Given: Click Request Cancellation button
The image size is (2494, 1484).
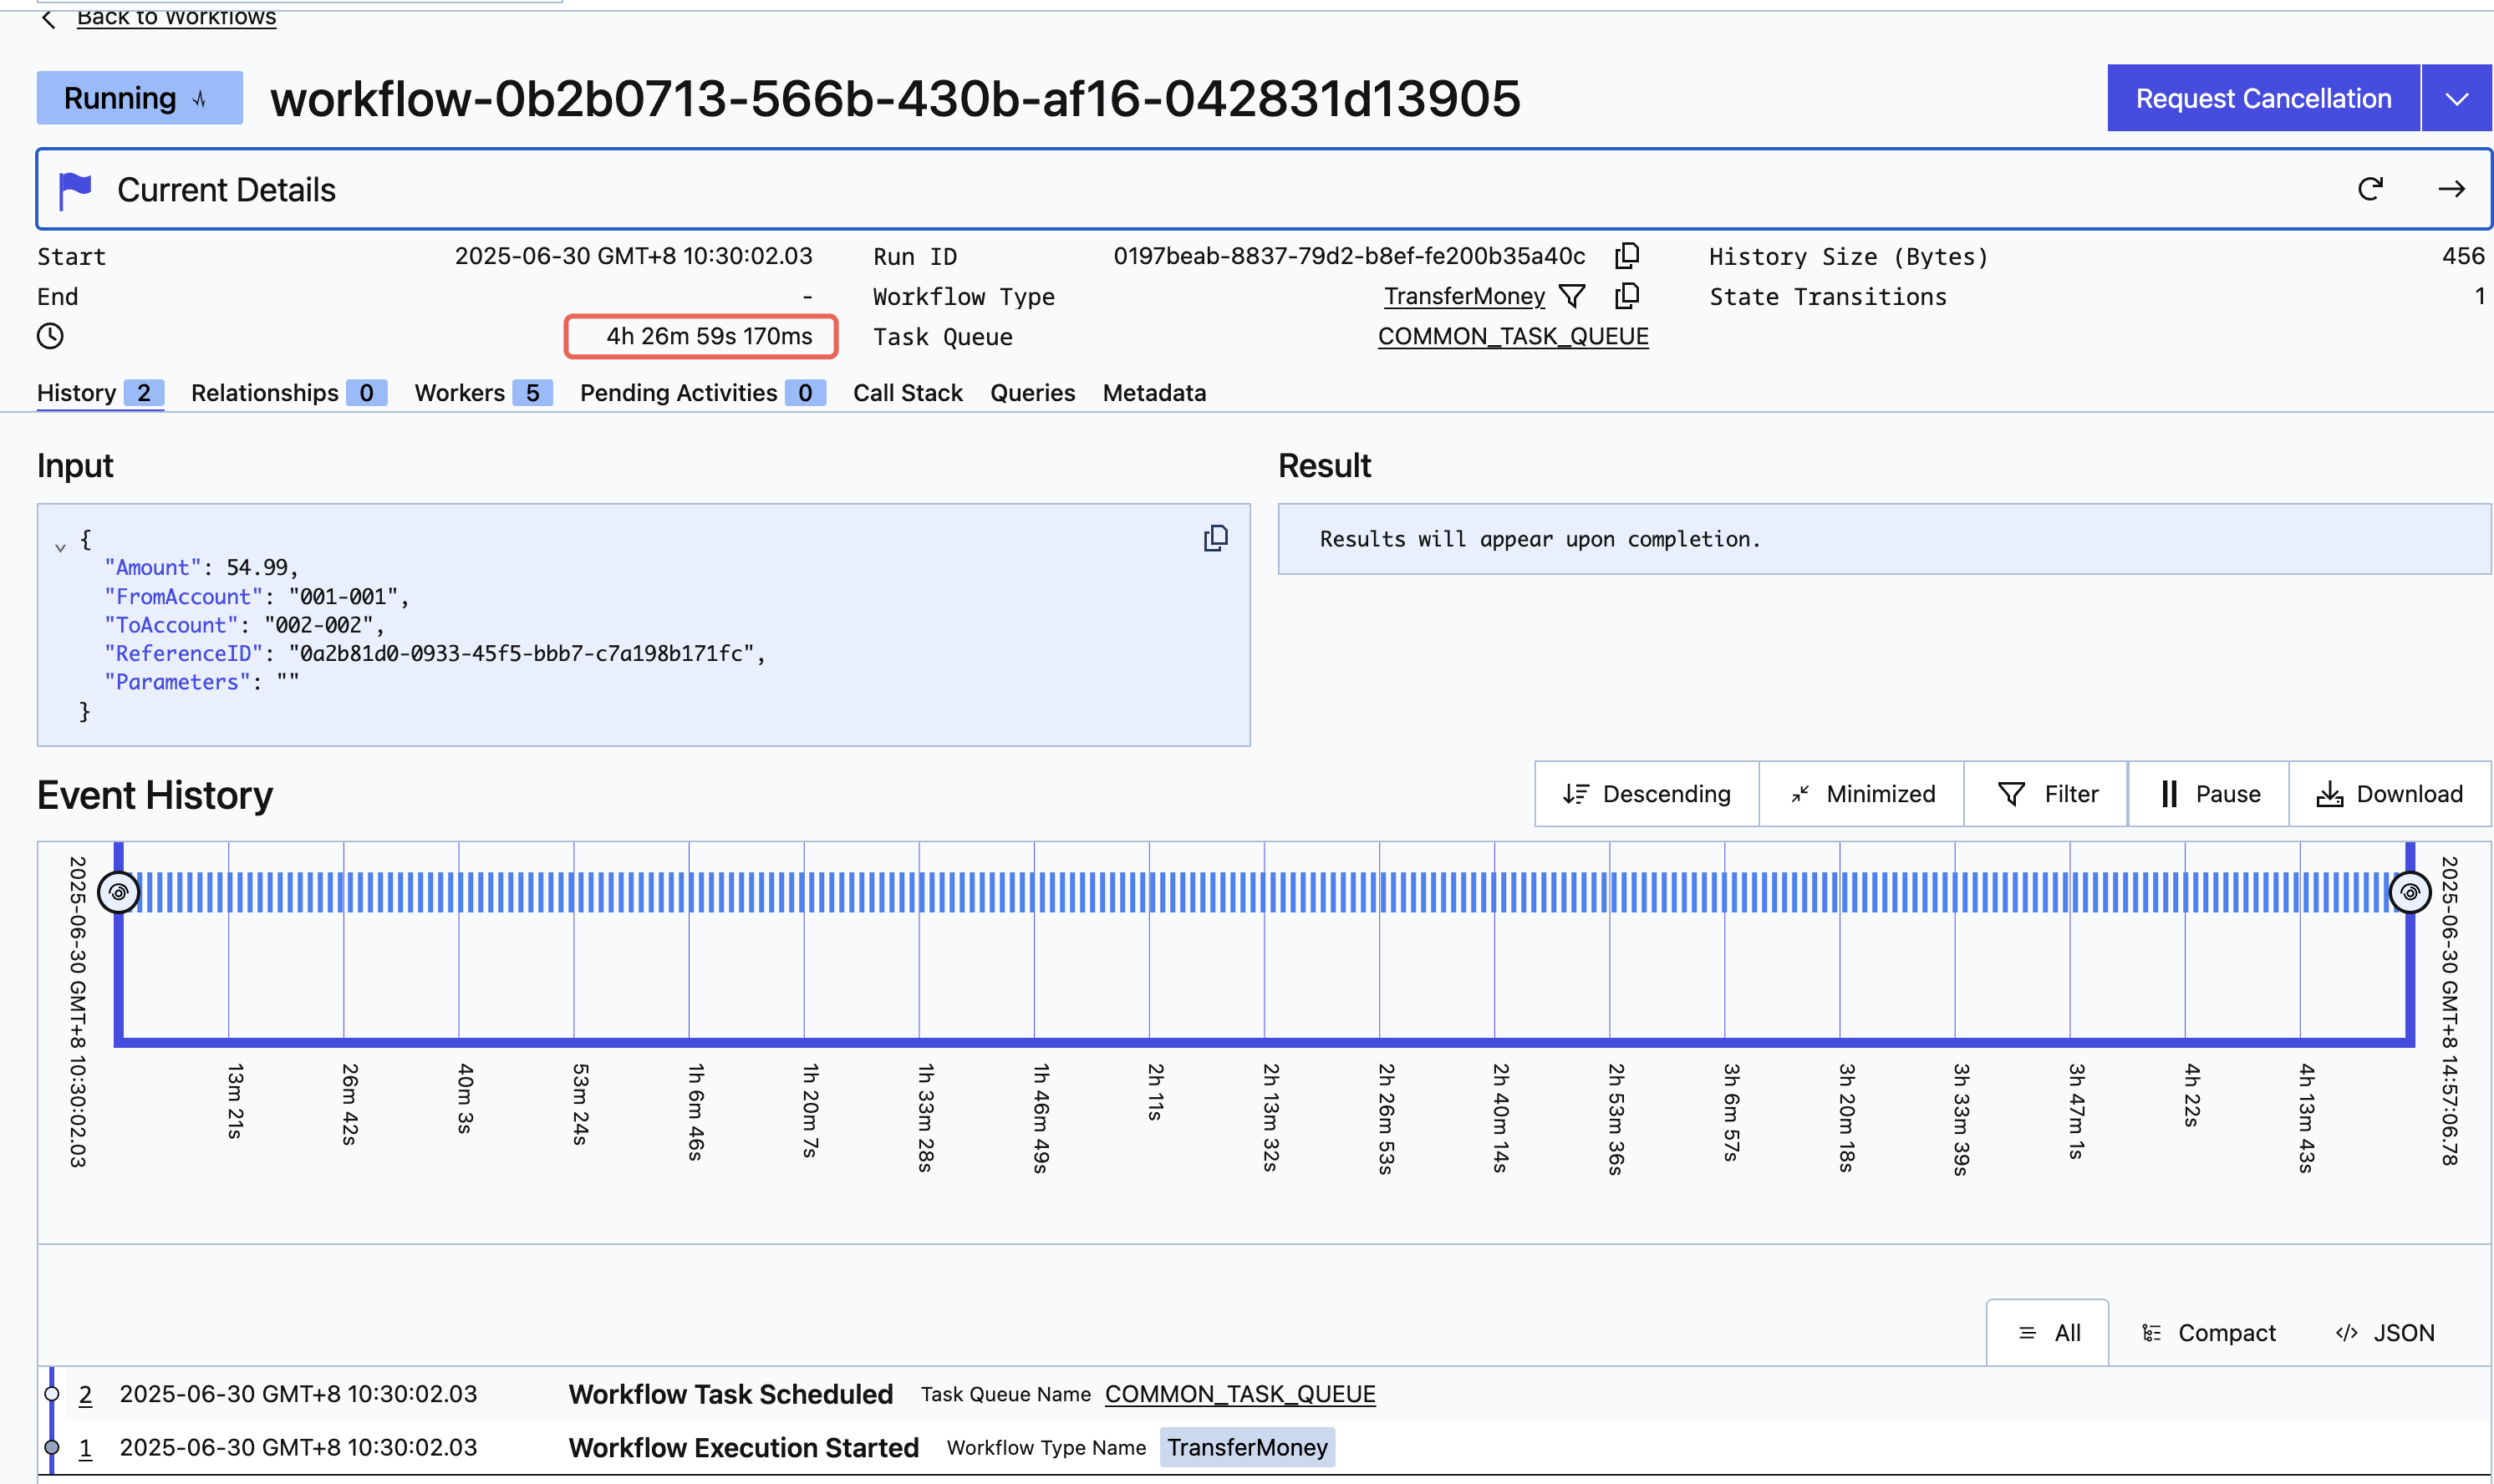Looking at the screenshot, I should click(2263, 98).
